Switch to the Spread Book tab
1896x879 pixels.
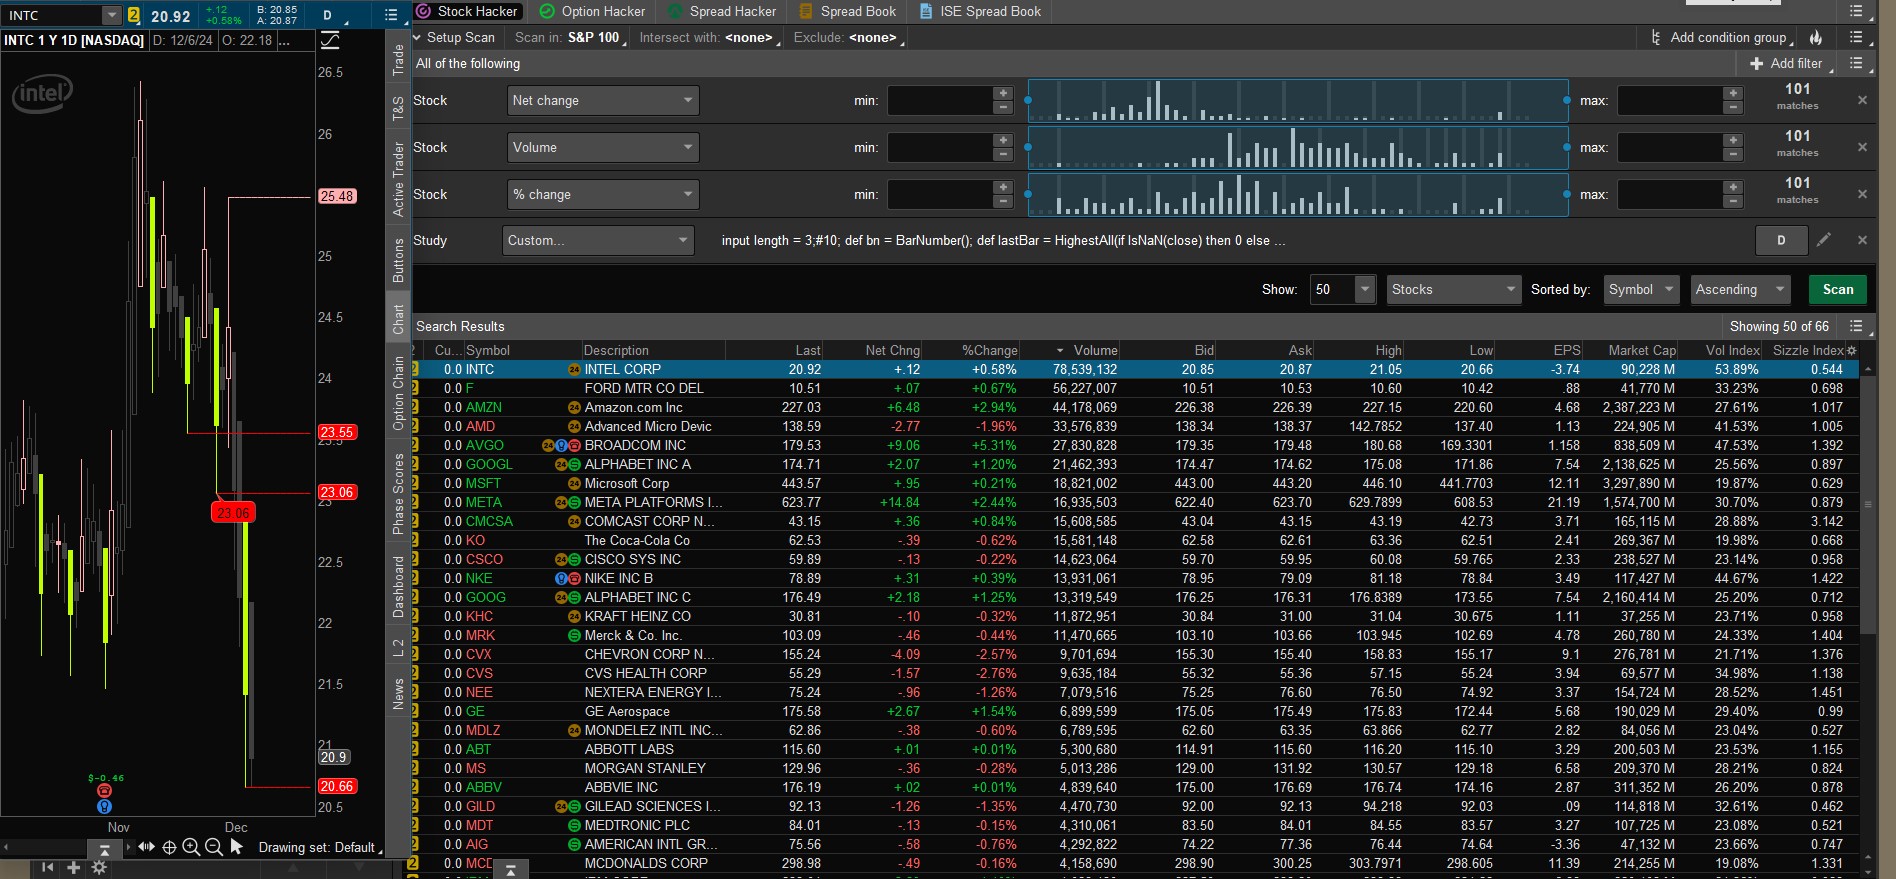coord(849,11)
